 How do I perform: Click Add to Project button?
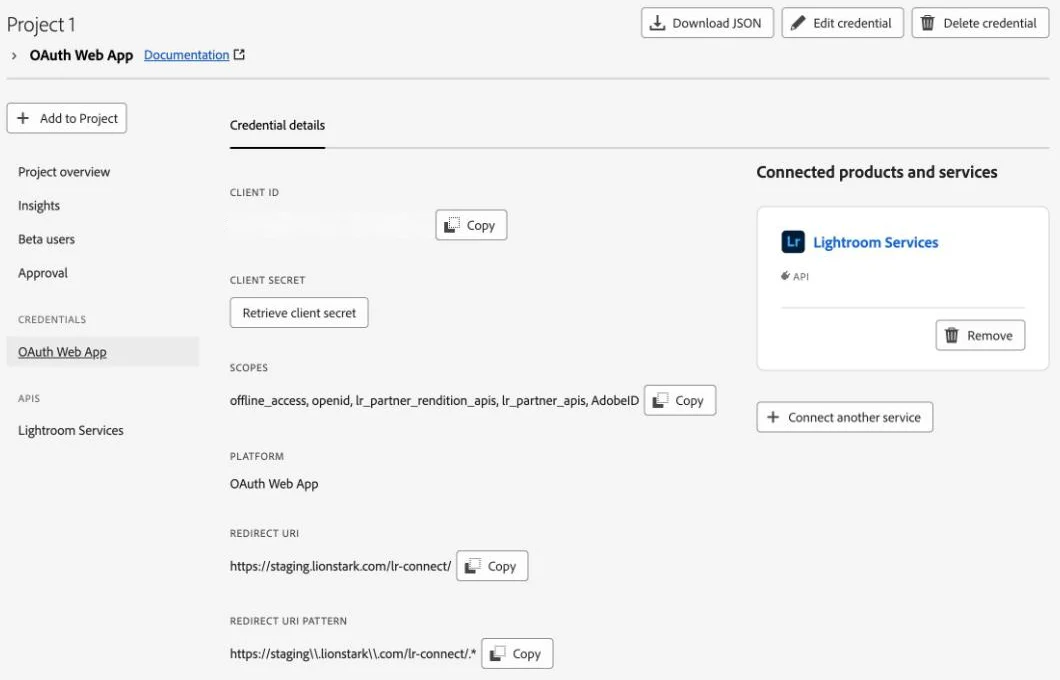click(66, 118)
